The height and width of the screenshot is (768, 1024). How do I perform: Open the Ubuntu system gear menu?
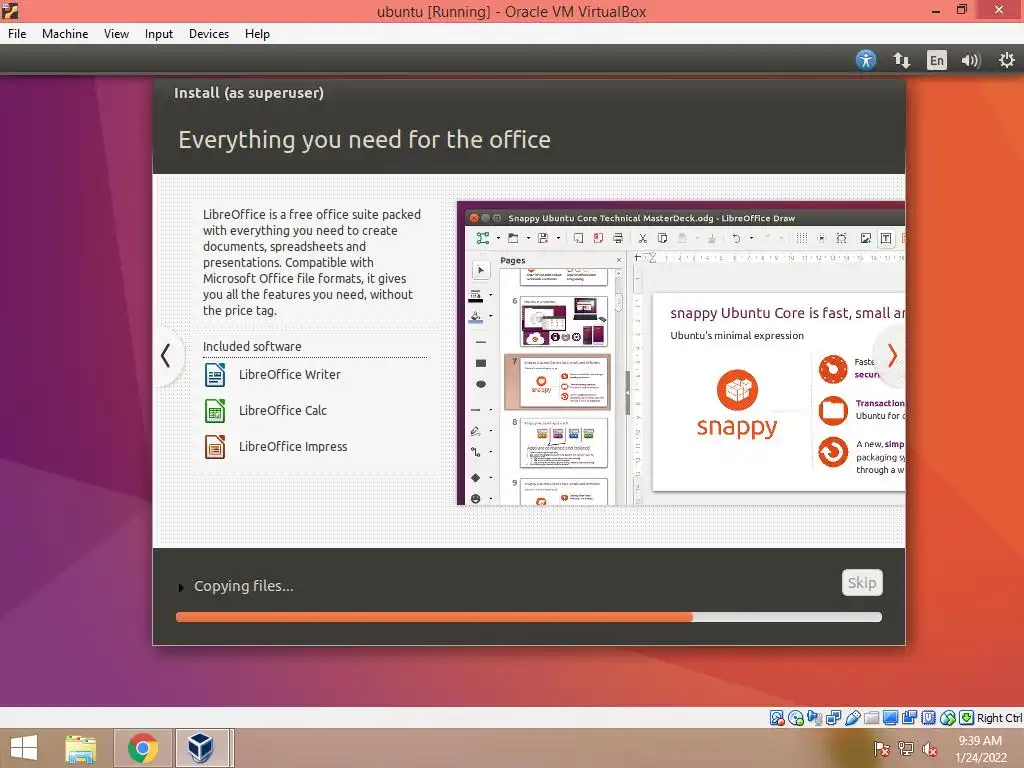[1007, 60]
